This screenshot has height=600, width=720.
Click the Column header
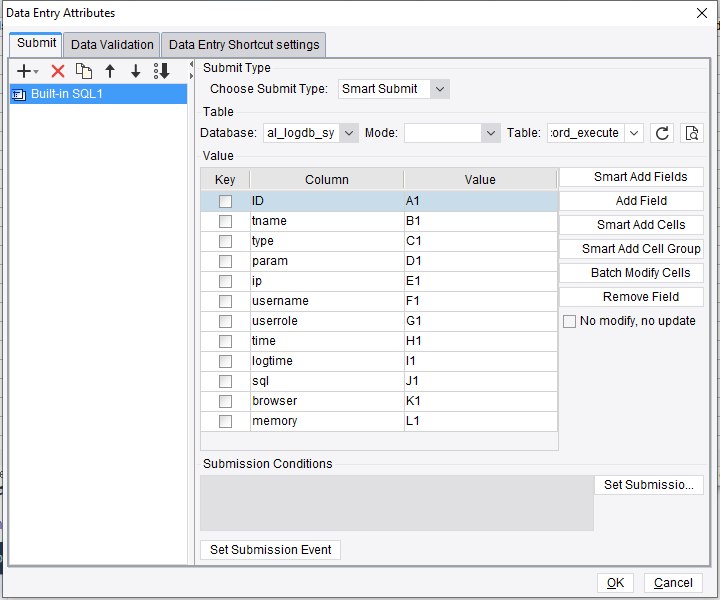327,179
